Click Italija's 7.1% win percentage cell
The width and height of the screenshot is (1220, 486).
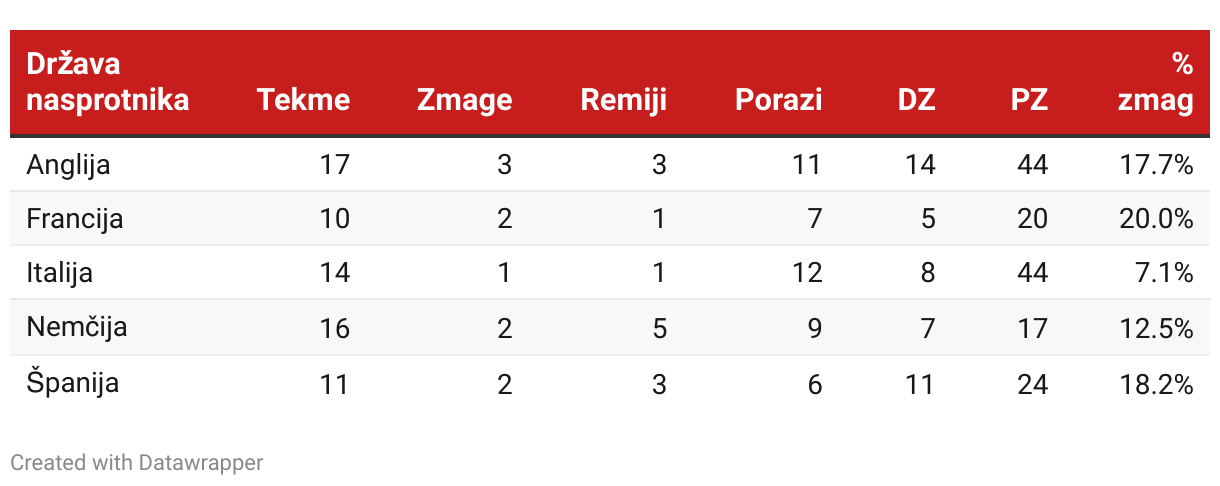point(1165,273)
